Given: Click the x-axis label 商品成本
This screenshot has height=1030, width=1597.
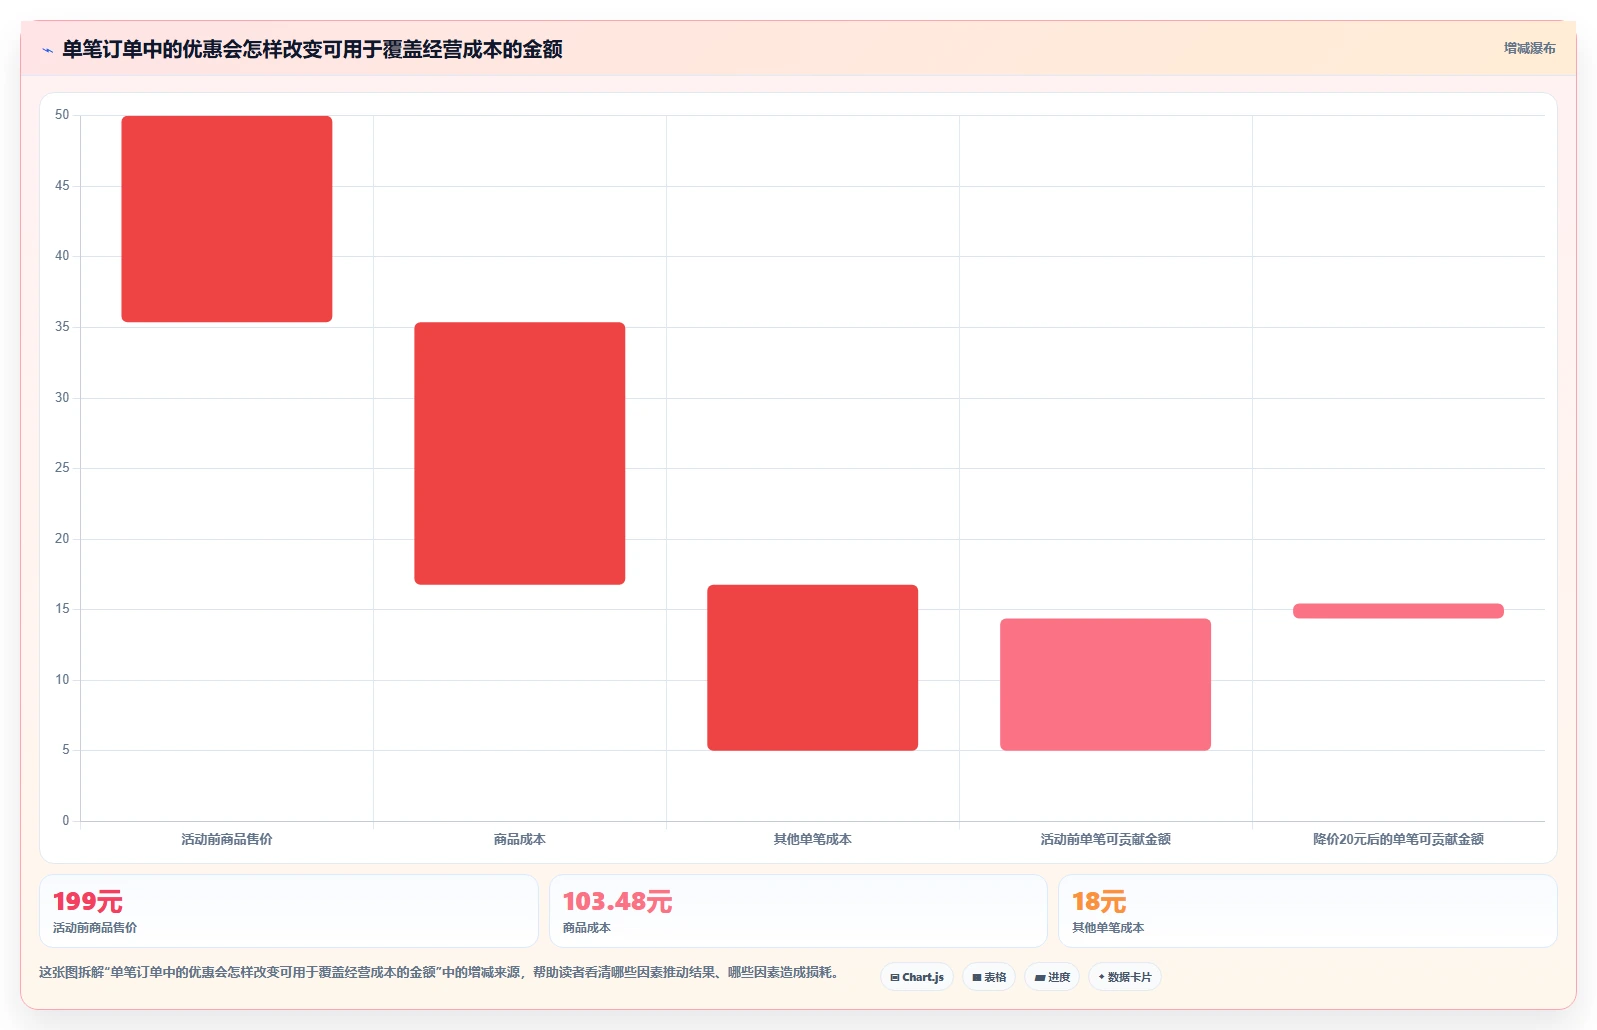Looking at the screenshot, I should (520, 839).
